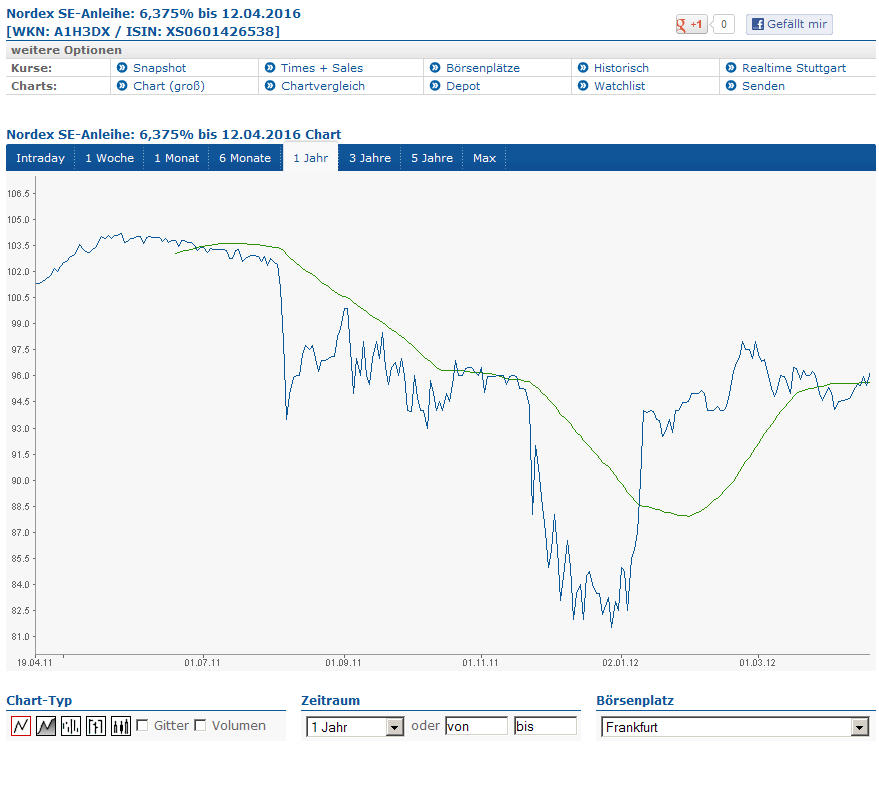The image size is (879, 801).
Task: Open the Times + Sales link
Action: (x=322, y=68)
